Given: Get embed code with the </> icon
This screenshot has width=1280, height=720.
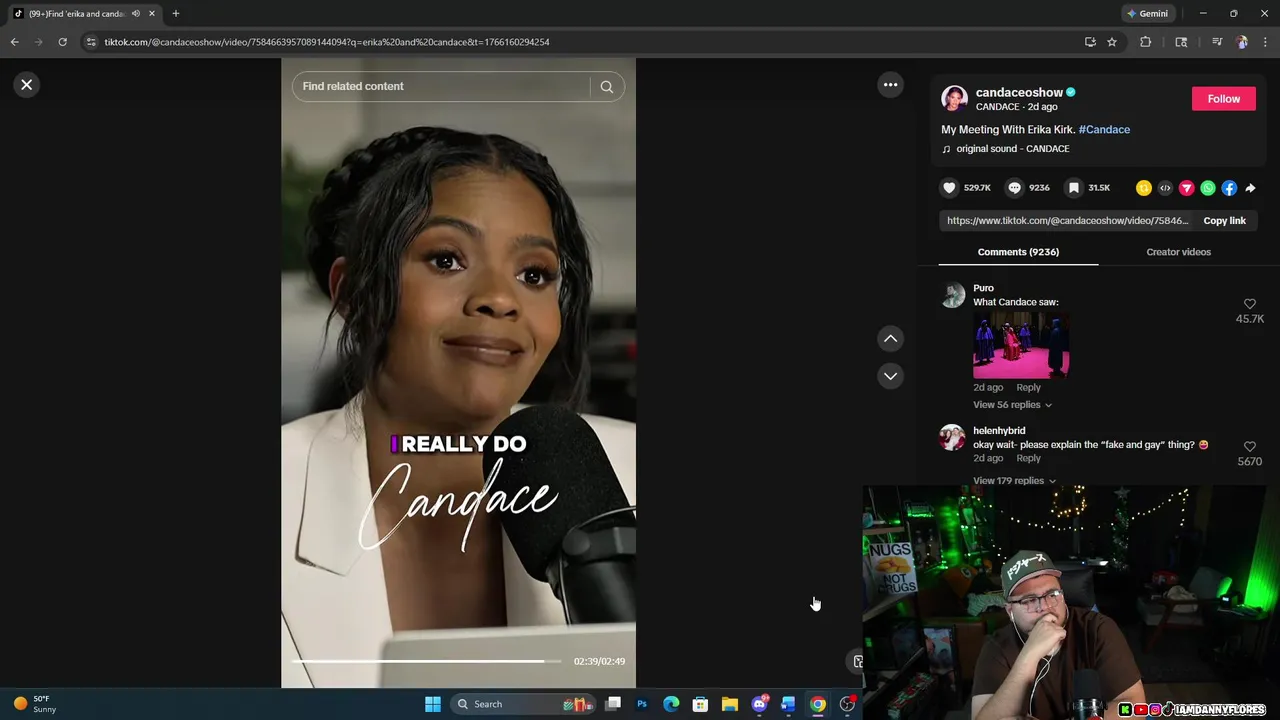Looking at the screenshot, I should 1165,188.
